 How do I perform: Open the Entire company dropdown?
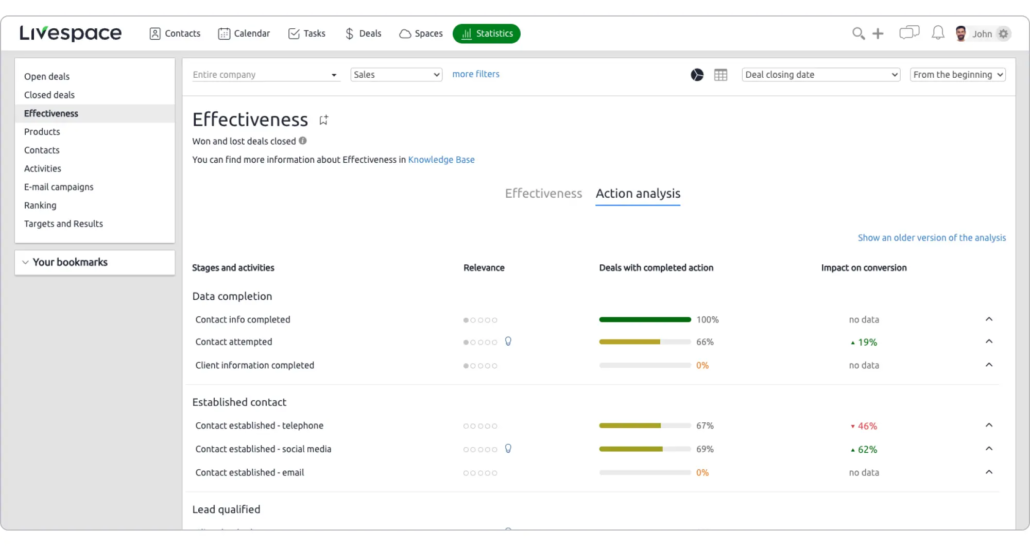[x=265, y=75]
